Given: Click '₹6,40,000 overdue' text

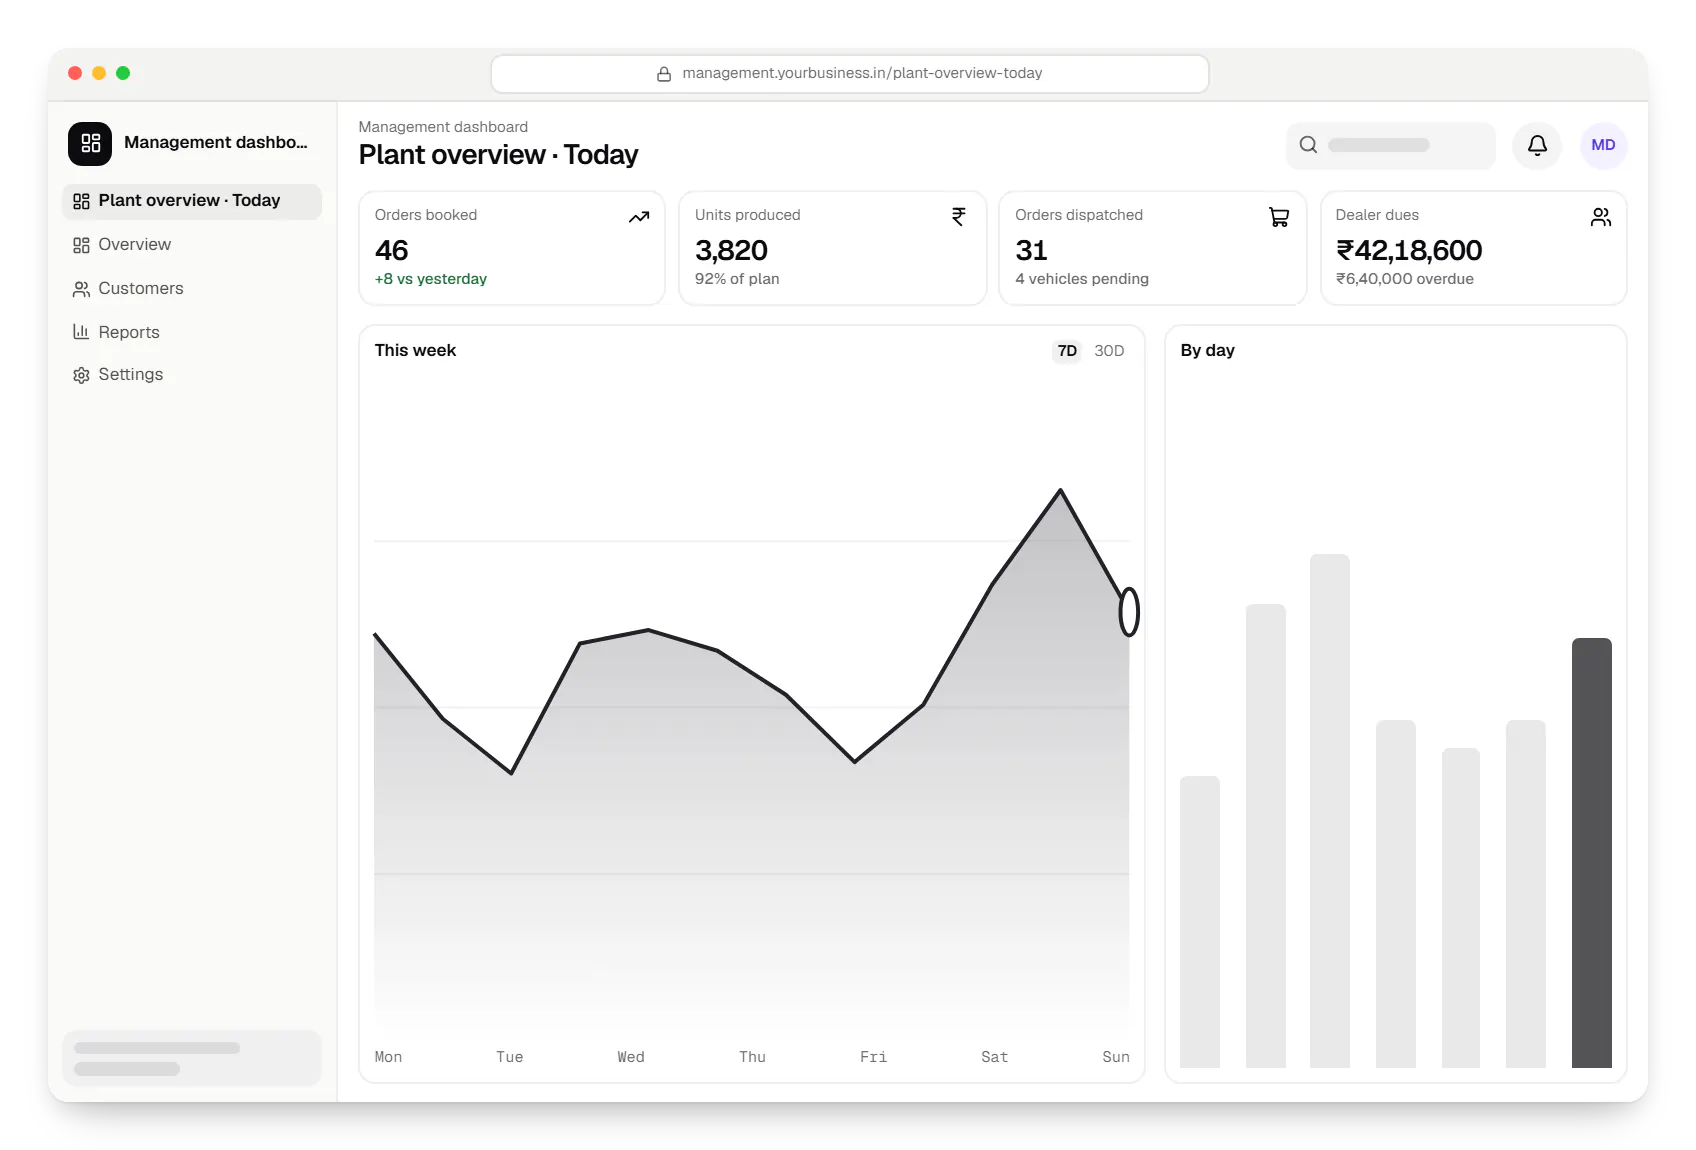Looking at the screenshot, I should tap(1405, 279).
